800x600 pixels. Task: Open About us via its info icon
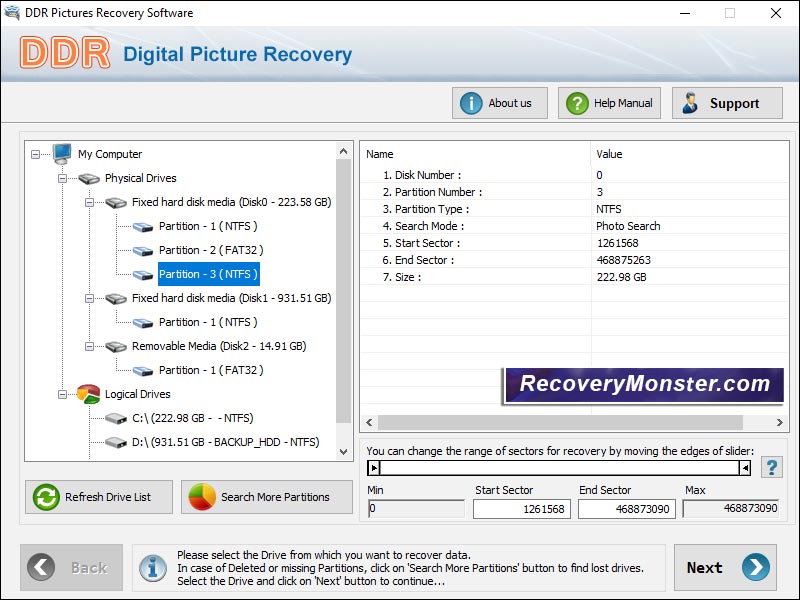471,102
